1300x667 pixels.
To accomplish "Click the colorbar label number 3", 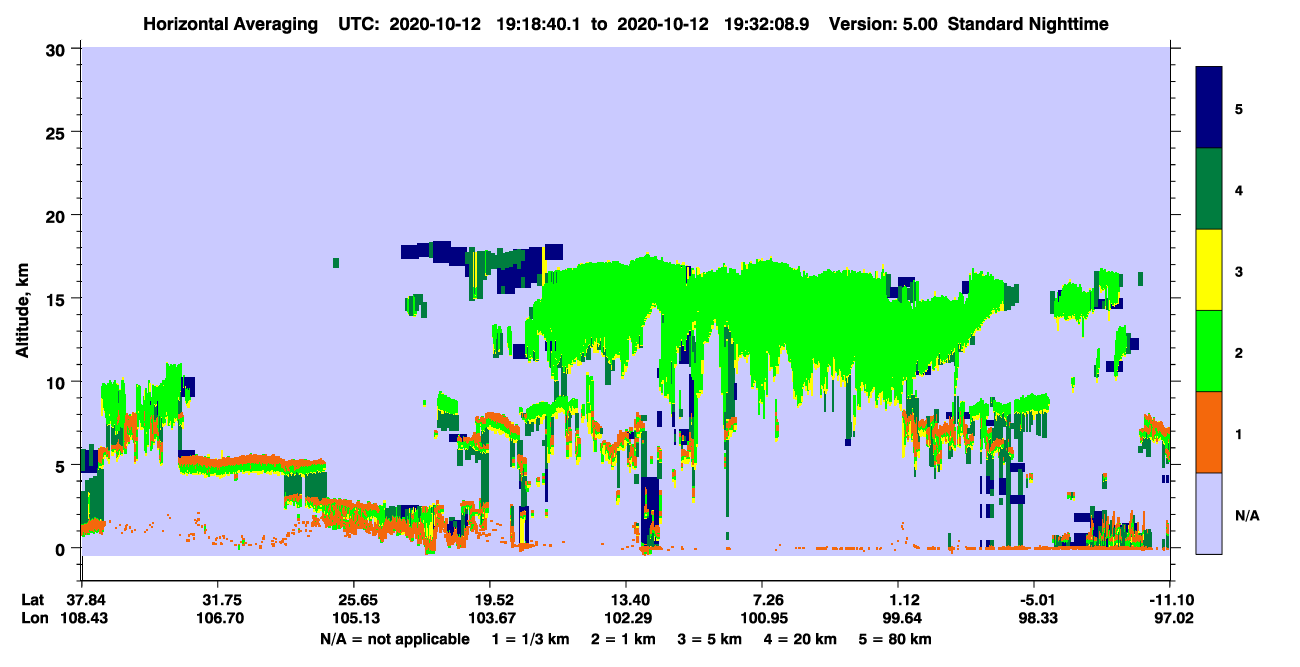I will tap(1239, 272).
